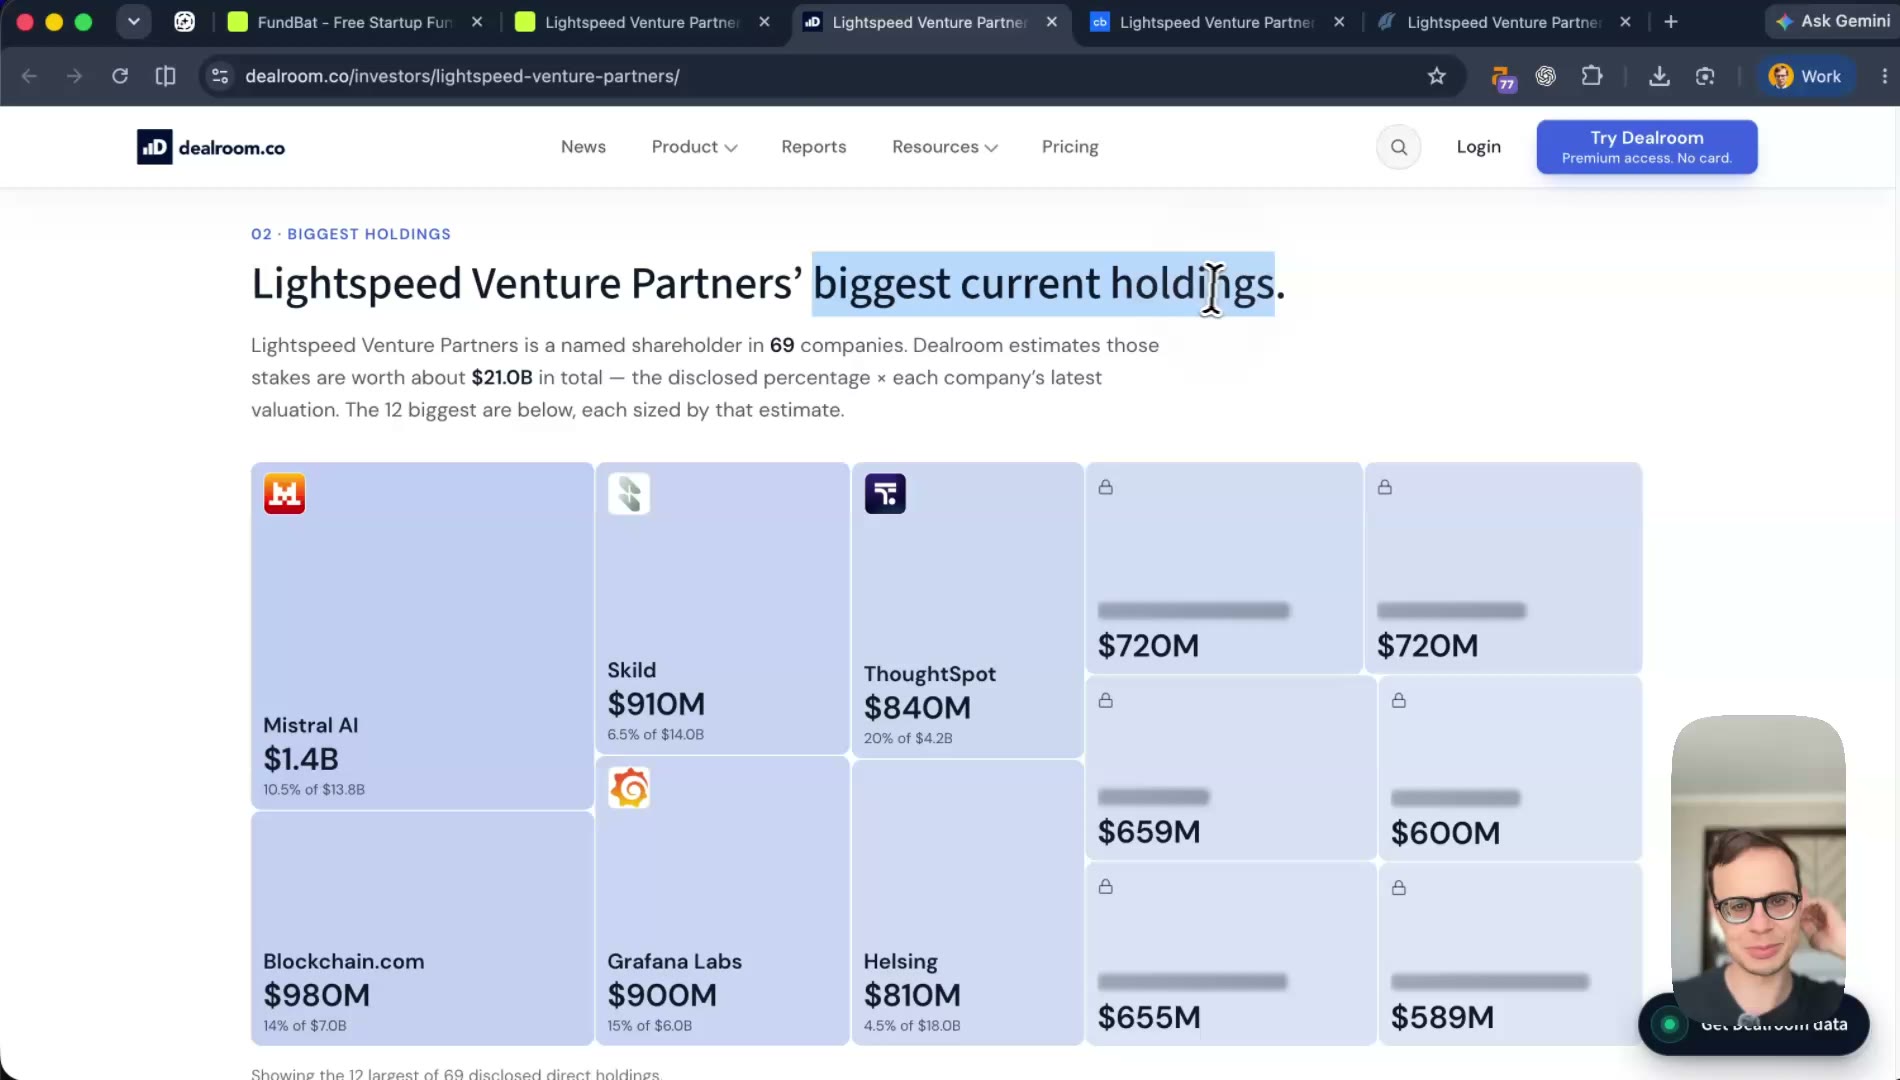The image size is (1900, 1080).
Task: Click the Get Dealroom data button
Action: (1754, 1024)
